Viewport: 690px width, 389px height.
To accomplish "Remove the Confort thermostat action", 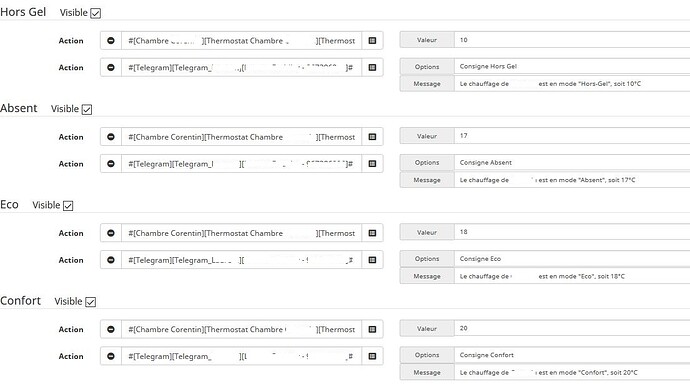I will click(111, 329).
